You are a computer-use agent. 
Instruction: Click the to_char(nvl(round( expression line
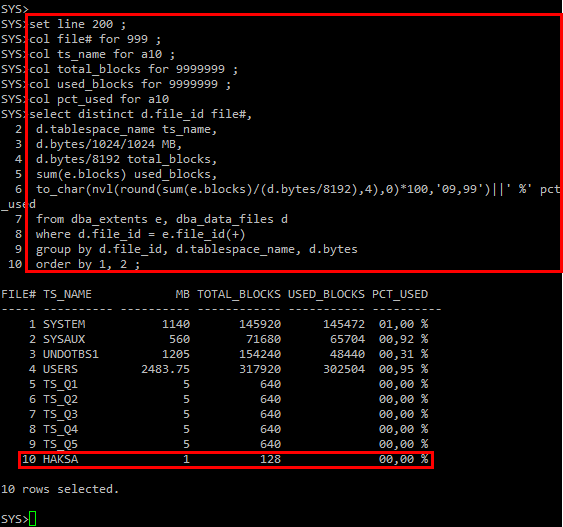(298, 189)
